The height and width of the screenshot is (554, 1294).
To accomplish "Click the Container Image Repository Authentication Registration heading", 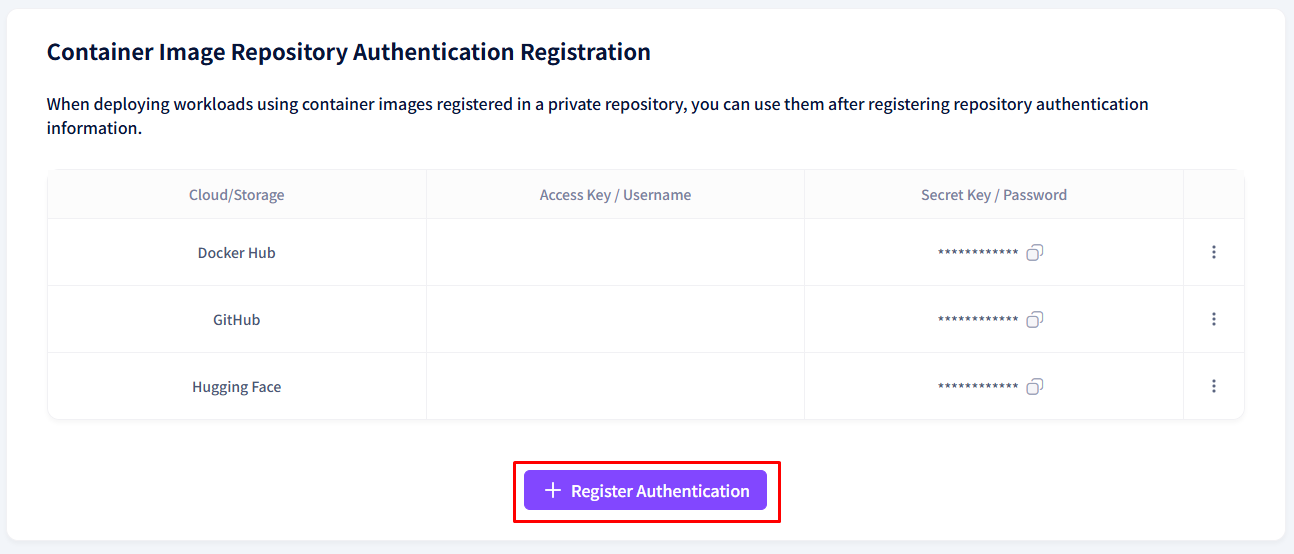I will (x=349, y=52).
